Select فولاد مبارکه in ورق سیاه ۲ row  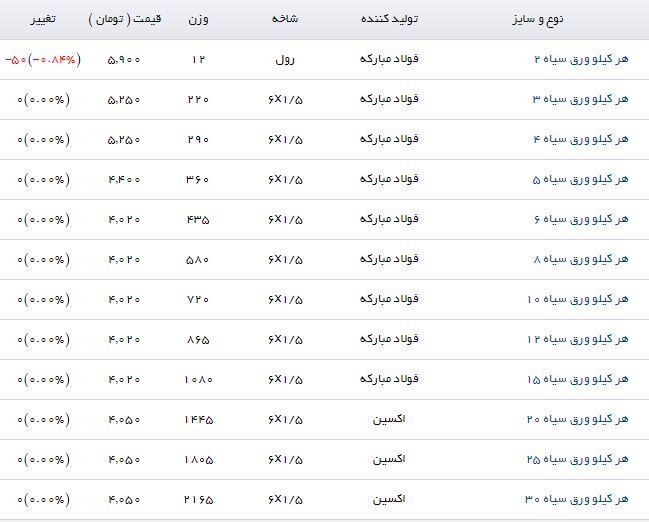[389, 59]
